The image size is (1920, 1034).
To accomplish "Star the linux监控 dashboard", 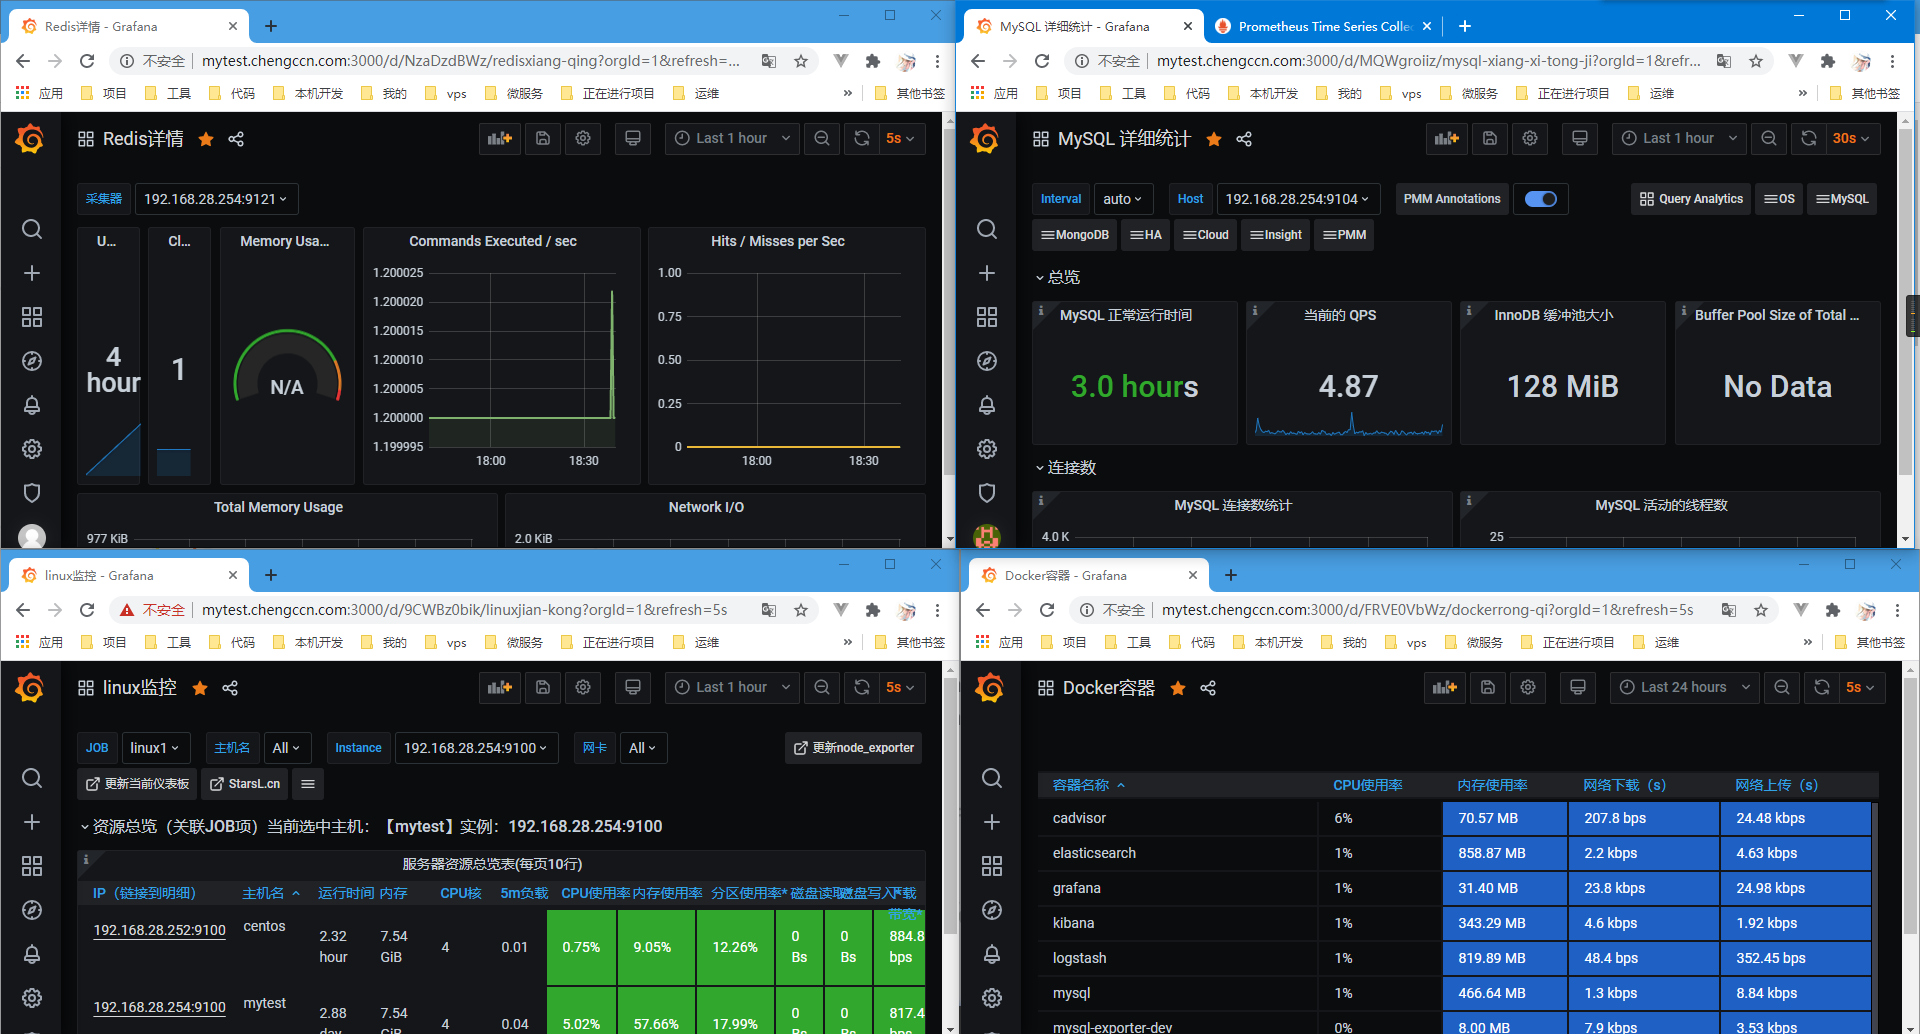I will point(200,688).
